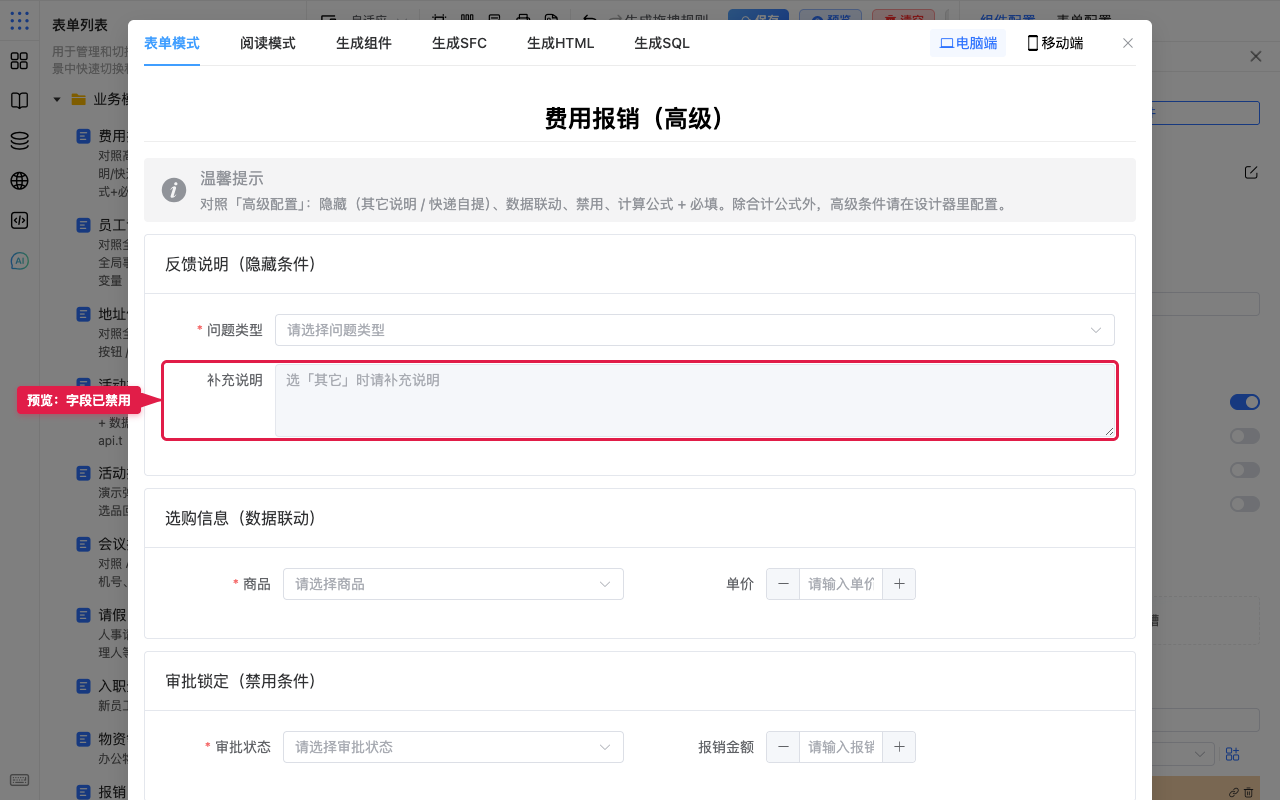Increase the 报销金额 value with plus button

899,747
